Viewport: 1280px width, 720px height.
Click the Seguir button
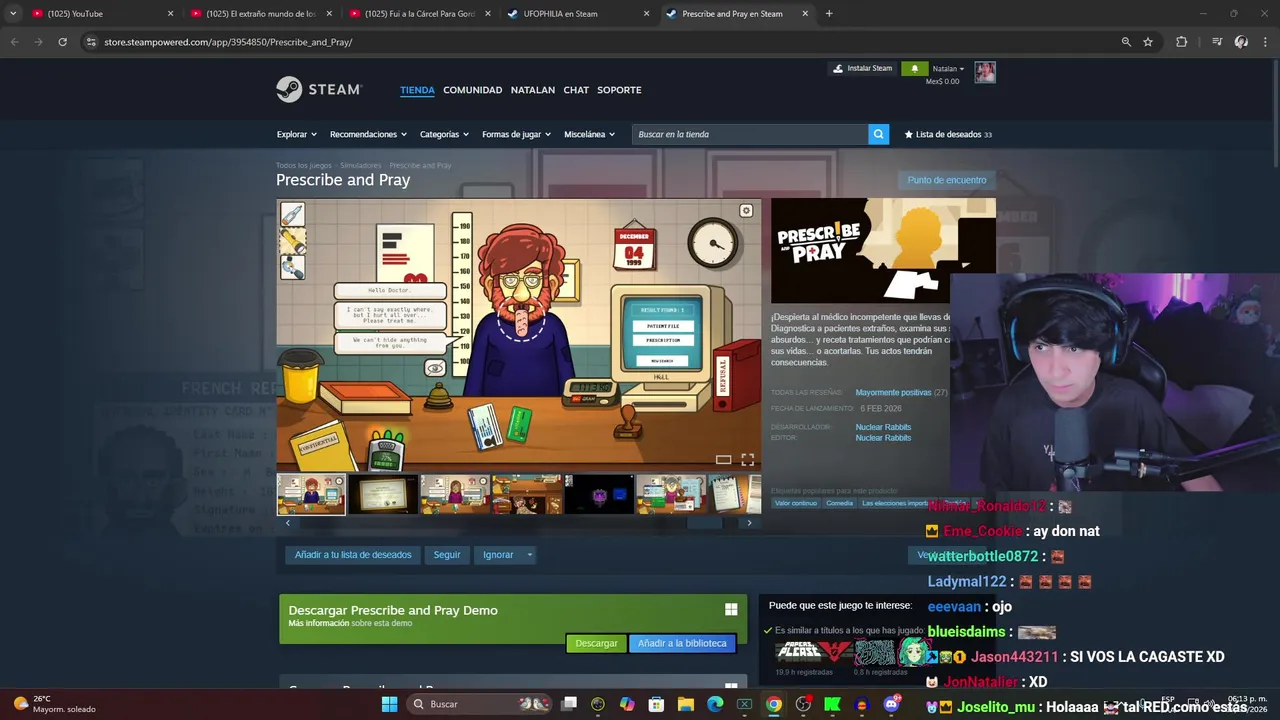click(x=447, y=555)
